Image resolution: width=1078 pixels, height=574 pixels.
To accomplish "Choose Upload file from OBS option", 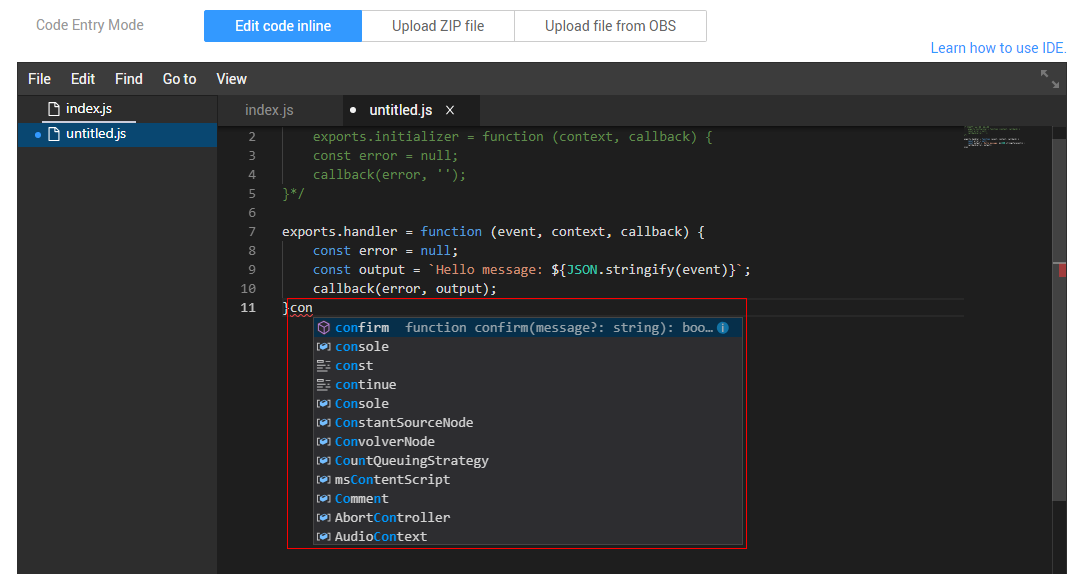I will click(610, 26).
